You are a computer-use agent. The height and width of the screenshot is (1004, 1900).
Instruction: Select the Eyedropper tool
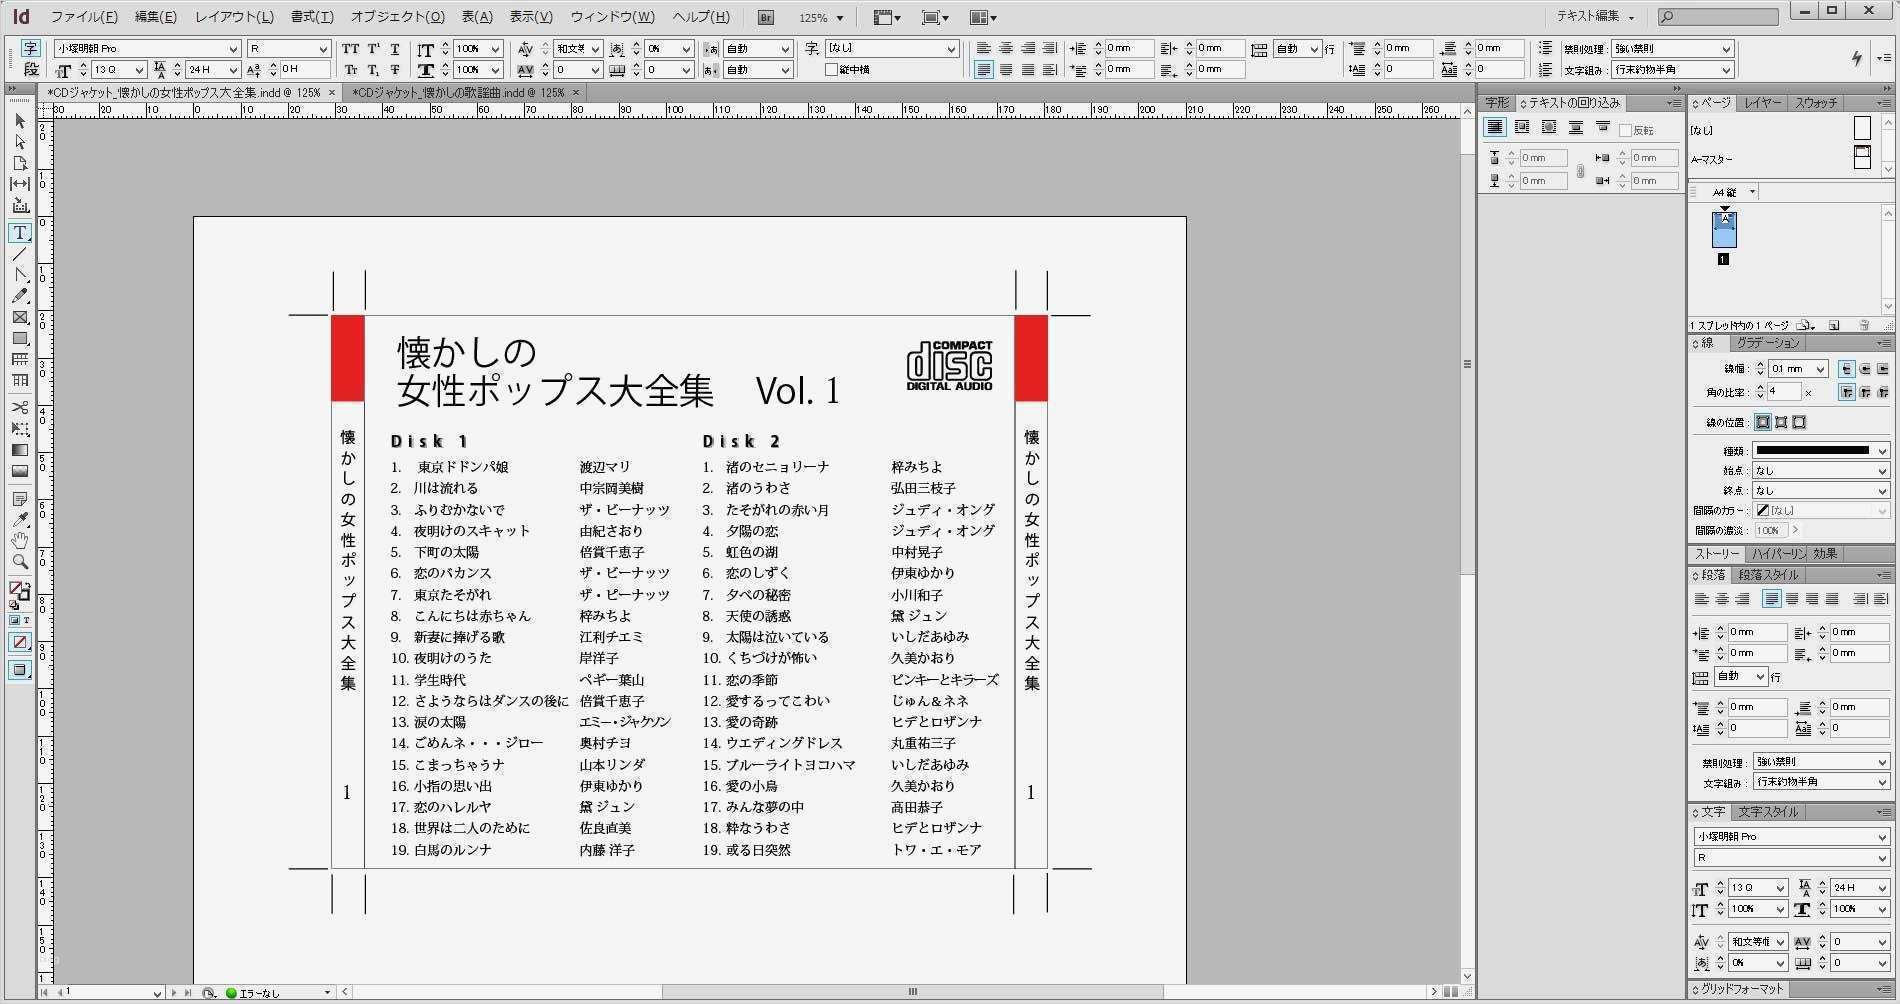click(x=19, y=519)
